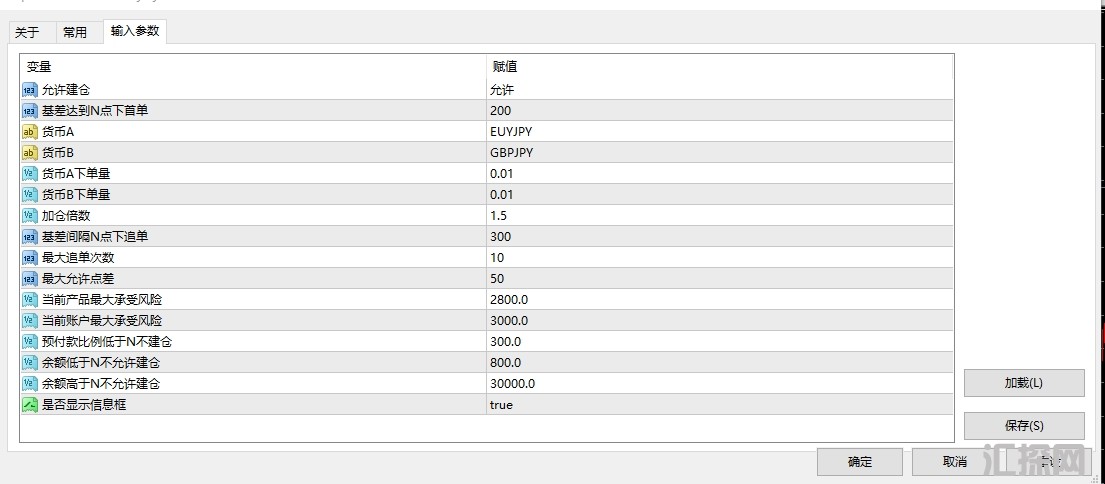Viewport: 1105px width, 484px height.
Task: Click the 取消 button
Action: pos(955,461)
